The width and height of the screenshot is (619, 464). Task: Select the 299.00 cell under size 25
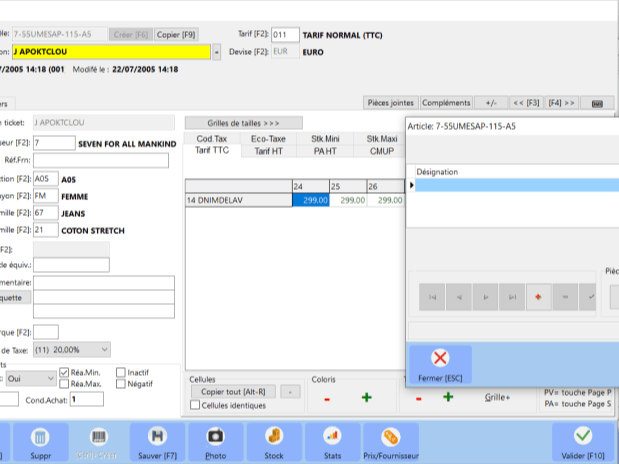coord(348,200)
